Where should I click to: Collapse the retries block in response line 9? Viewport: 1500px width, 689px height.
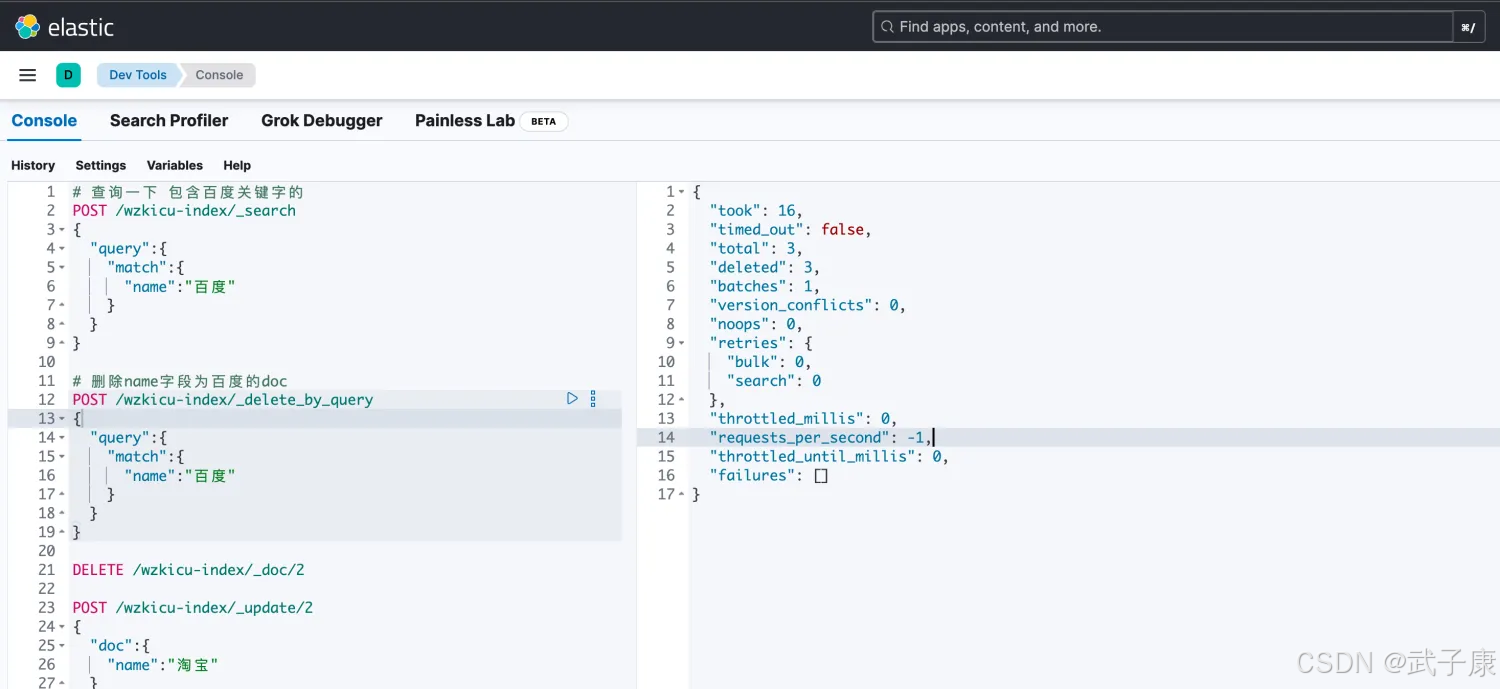(x=682, y=343)
